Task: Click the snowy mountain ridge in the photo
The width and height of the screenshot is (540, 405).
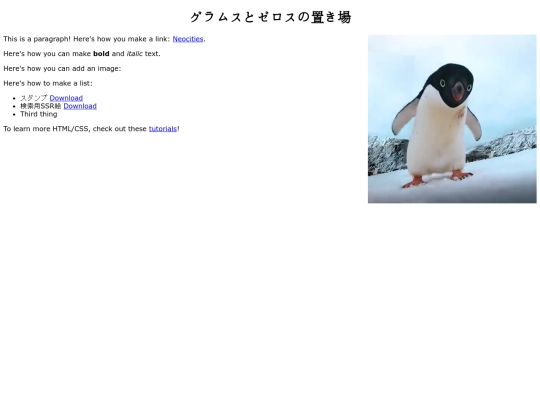Action: pyautogui.click(x=501, y=145)
